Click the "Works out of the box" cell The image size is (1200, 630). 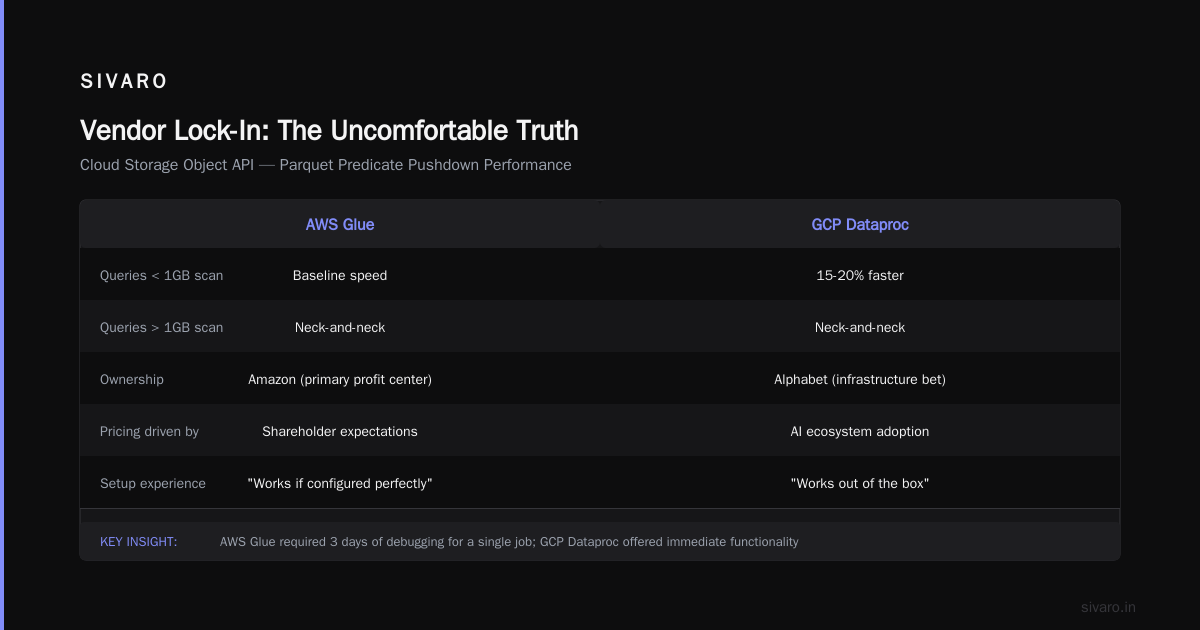[860, 483]
